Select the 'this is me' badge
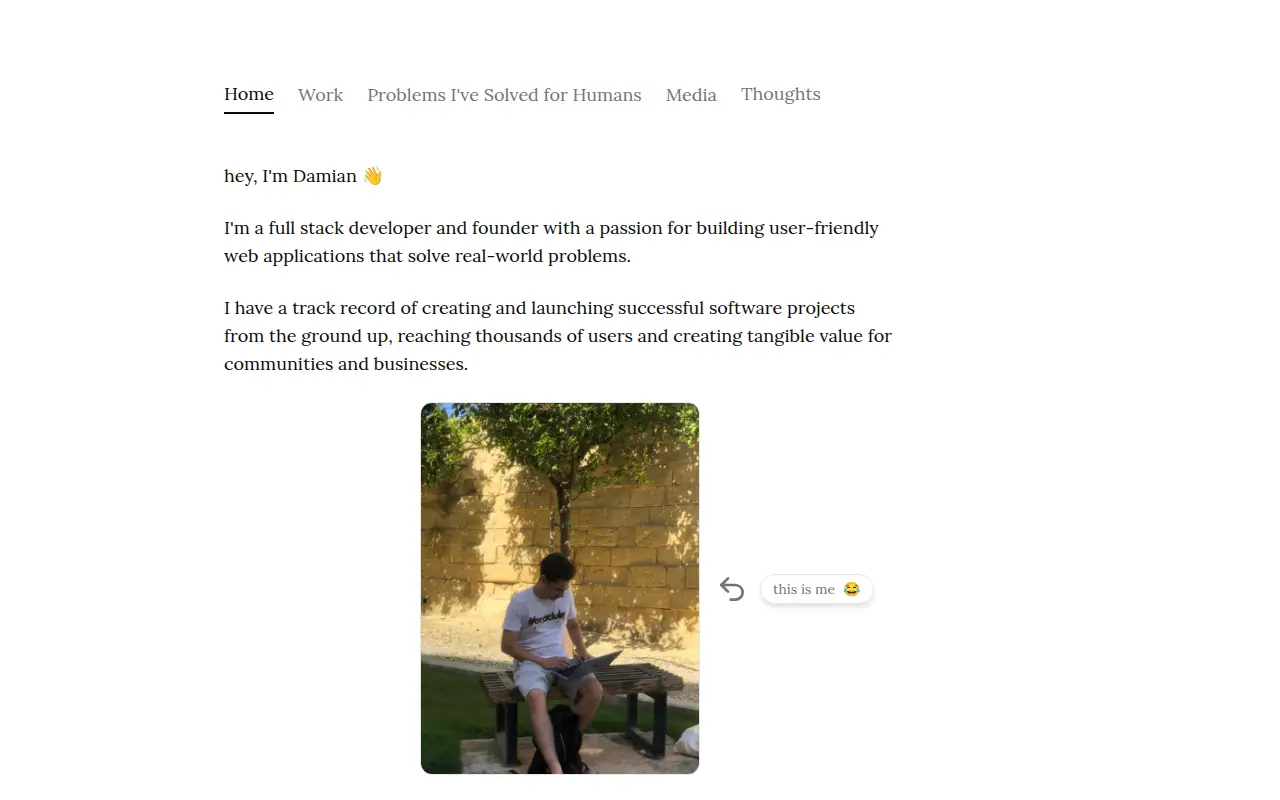 click(x=816, y=589)
